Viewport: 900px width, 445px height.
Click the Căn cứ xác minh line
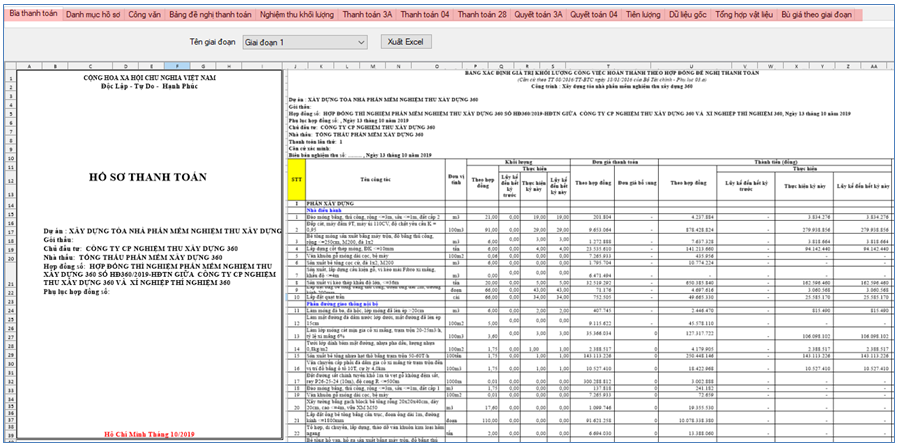click(310, 148)
